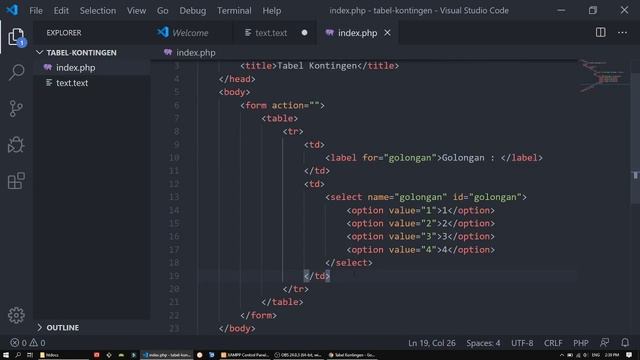This screenshot has width=640, height=360.
Task: Click Ln 19, Col 26 in status bar
Action: click(x=432, y=343)
